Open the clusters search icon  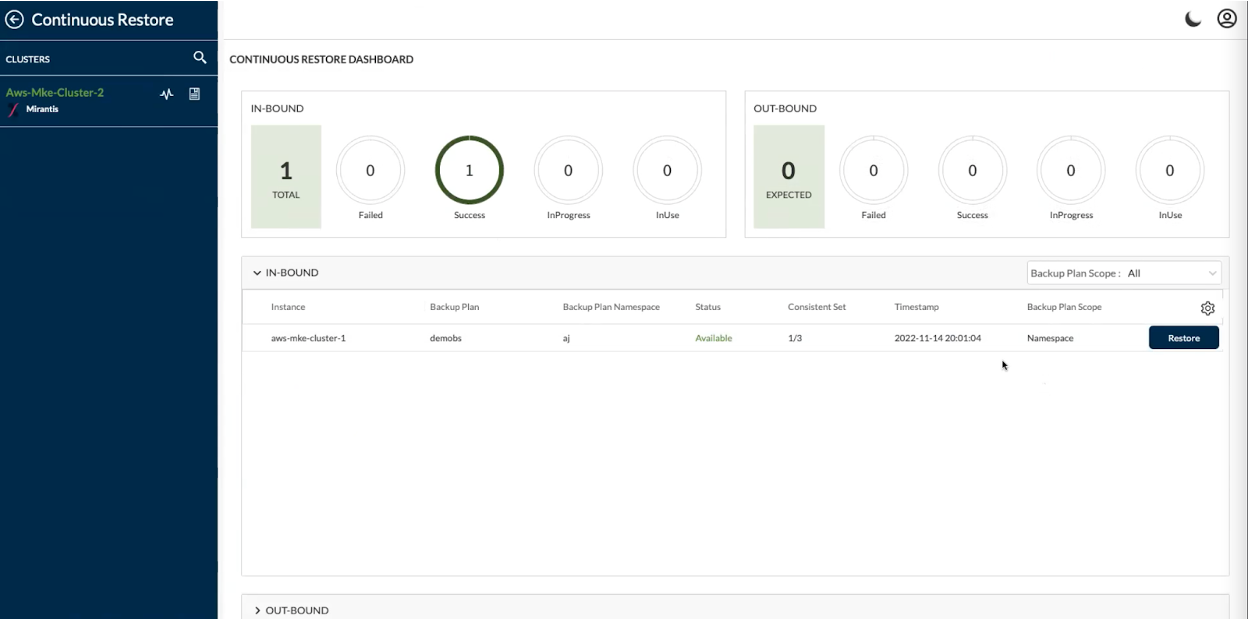coord(200,58)
